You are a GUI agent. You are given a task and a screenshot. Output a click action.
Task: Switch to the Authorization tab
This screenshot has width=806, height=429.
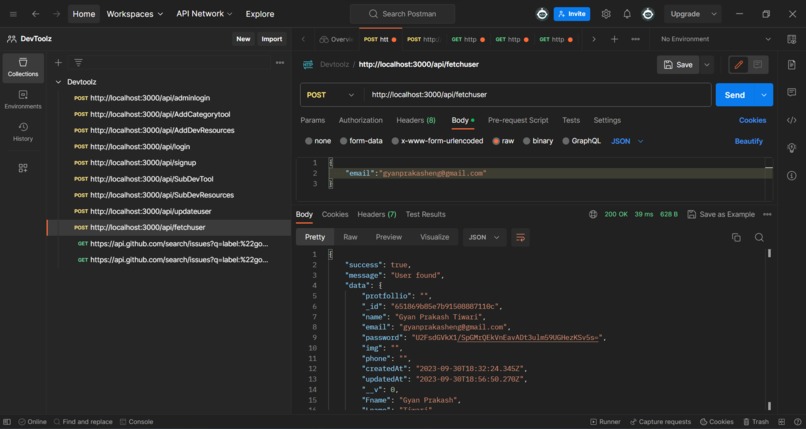click(360, 120)
